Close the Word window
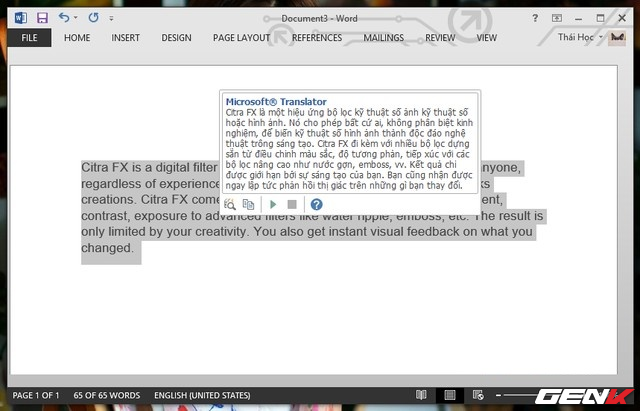 [x=622, y=18]
